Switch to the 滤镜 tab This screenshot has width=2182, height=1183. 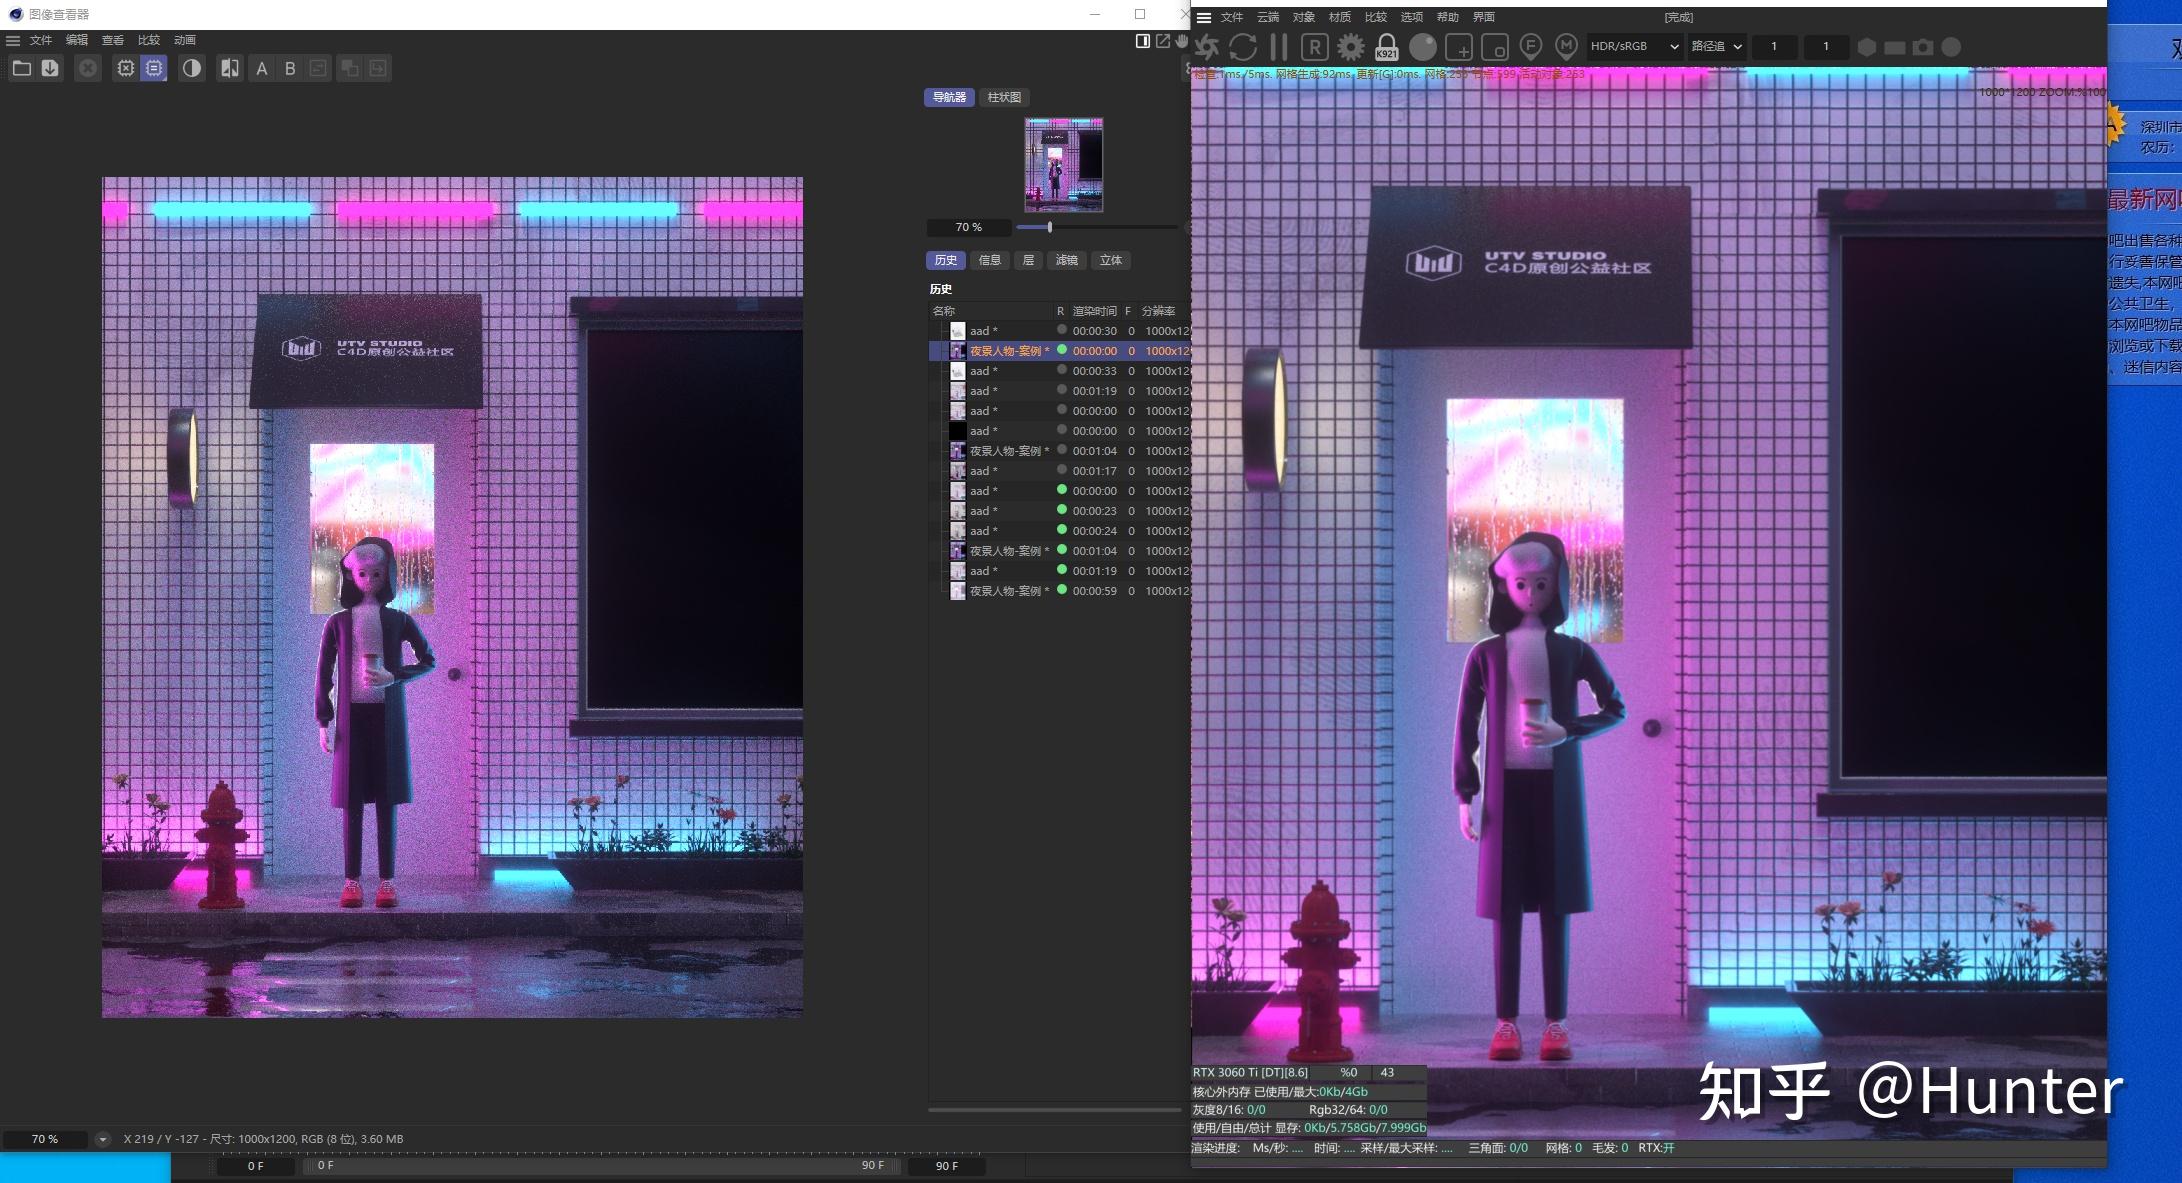(x=1066, y=260)
